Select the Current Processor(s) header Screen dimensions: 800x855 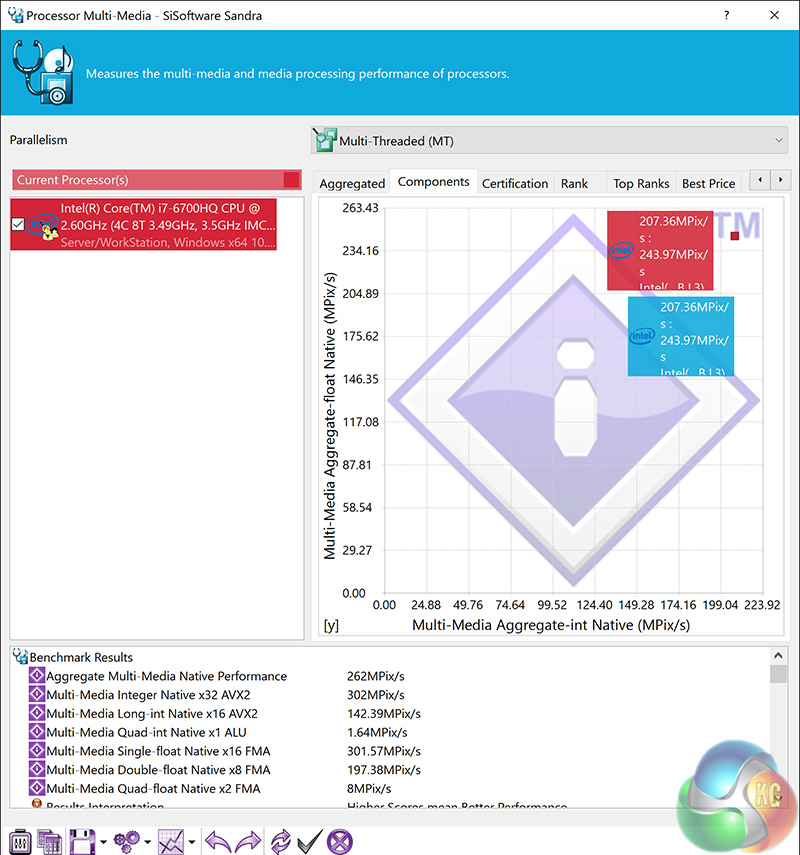(157, 180)
